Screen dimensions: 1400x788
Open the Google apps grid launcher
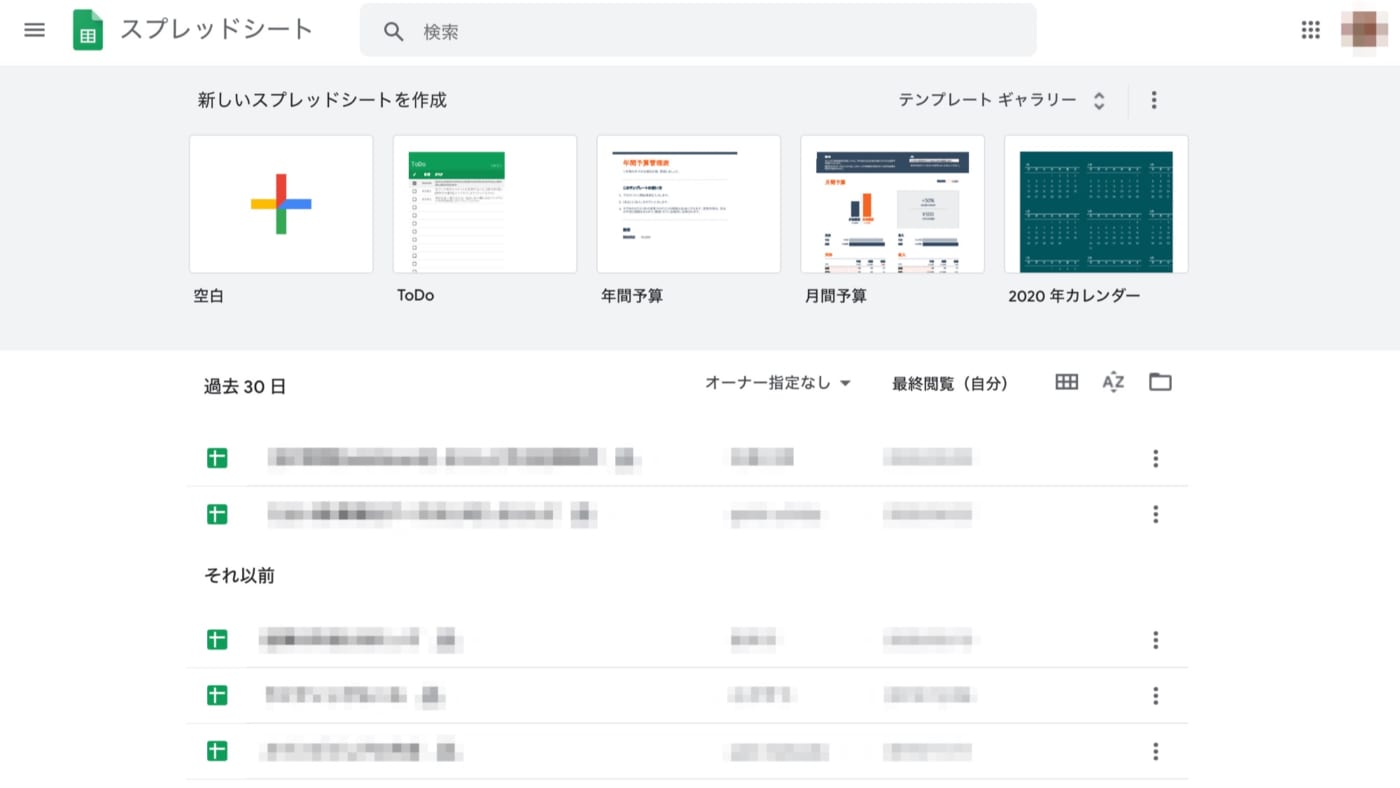click(1310, 30)
